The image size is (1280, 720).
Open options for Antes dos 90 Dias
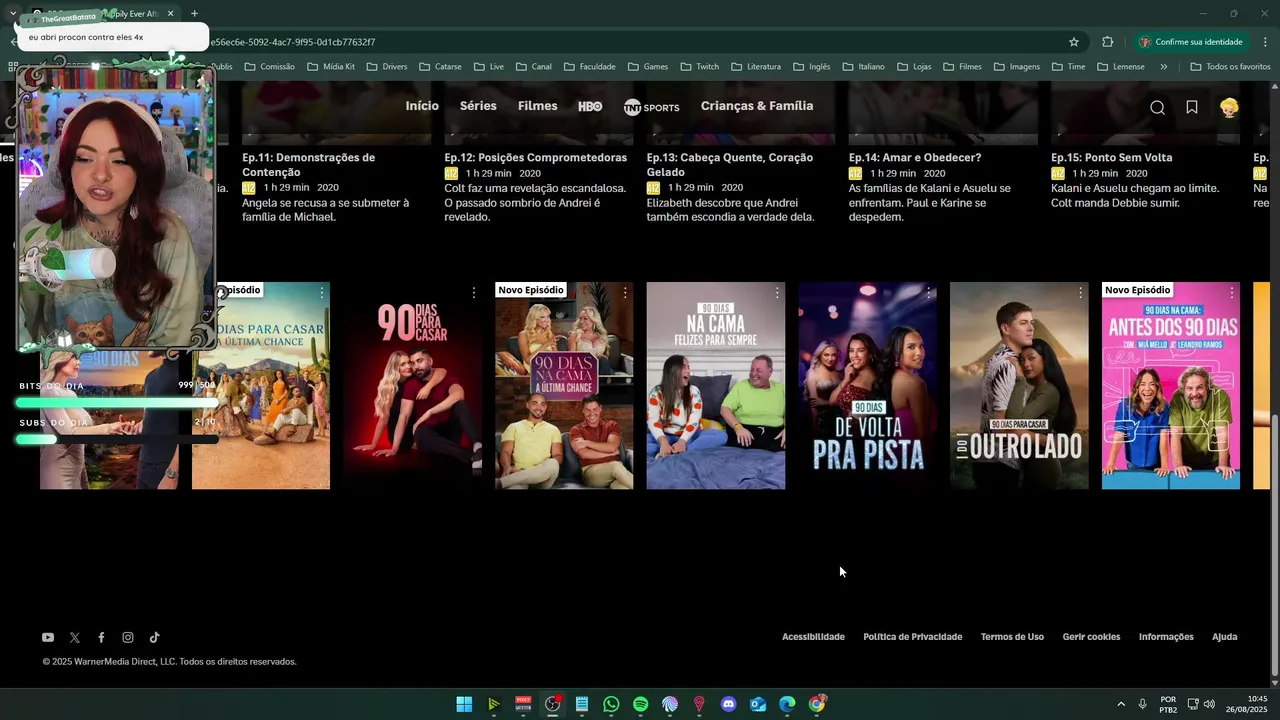[x=1231, y=293]
